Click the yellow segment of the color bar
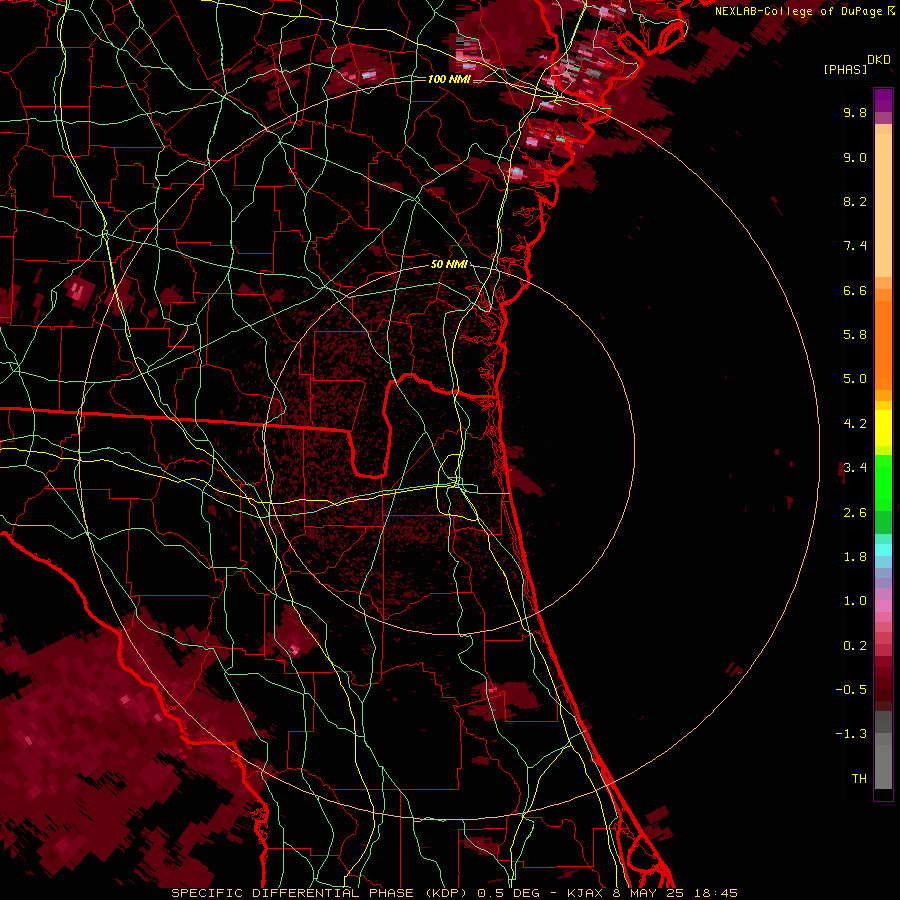900x900 pixels. 883,428
